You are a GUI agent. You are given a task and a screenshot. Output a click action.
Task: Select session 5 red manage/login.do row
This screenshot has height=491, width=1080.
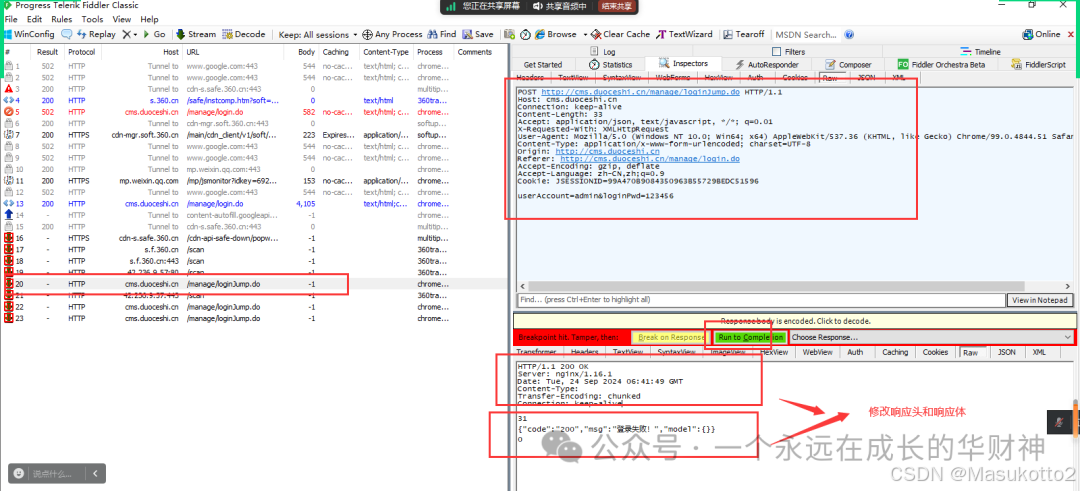pos(254,112)
